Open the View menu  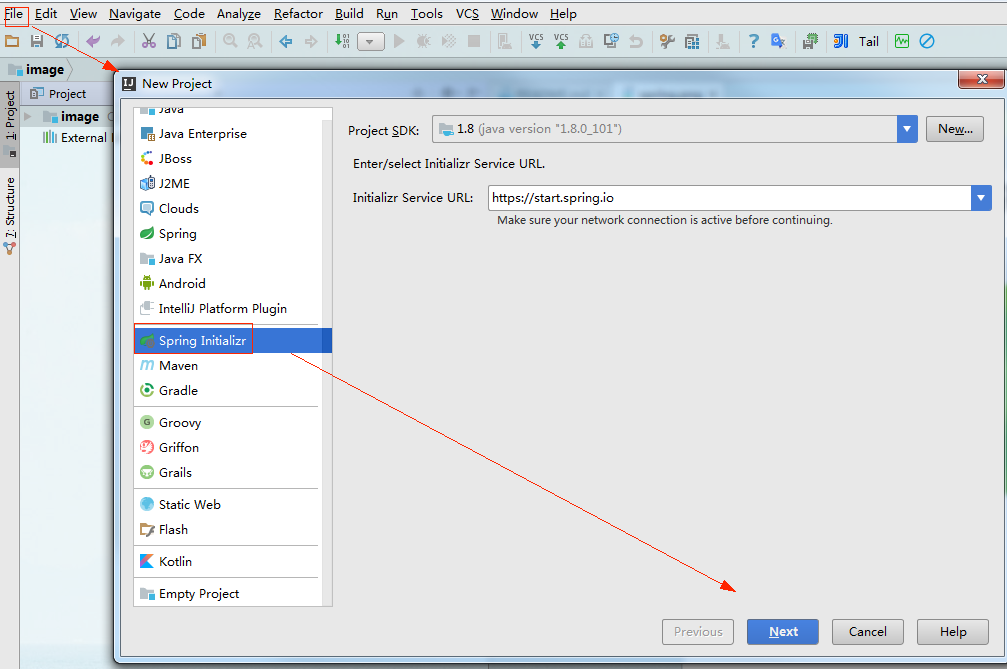click(83, 13)
